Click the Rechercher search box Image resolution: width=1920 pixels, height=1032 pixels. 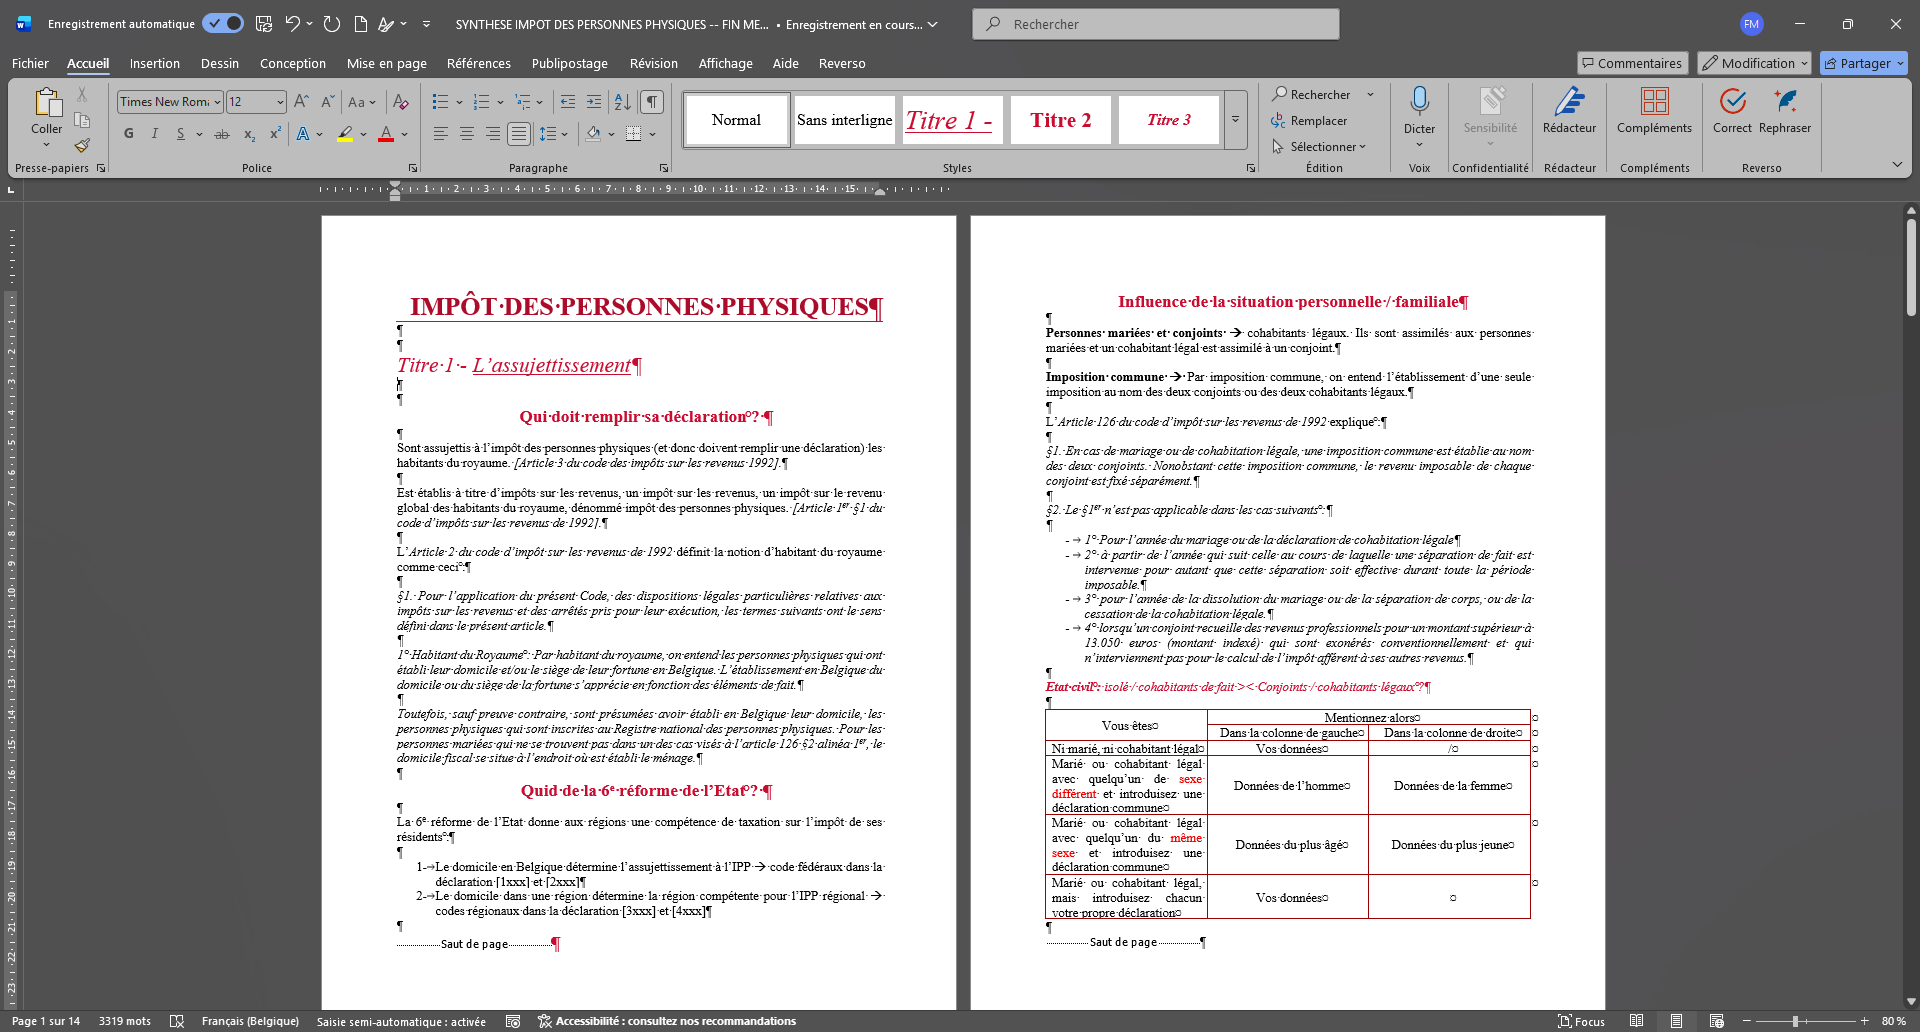pyautogui.click(x=1155, y=24)
